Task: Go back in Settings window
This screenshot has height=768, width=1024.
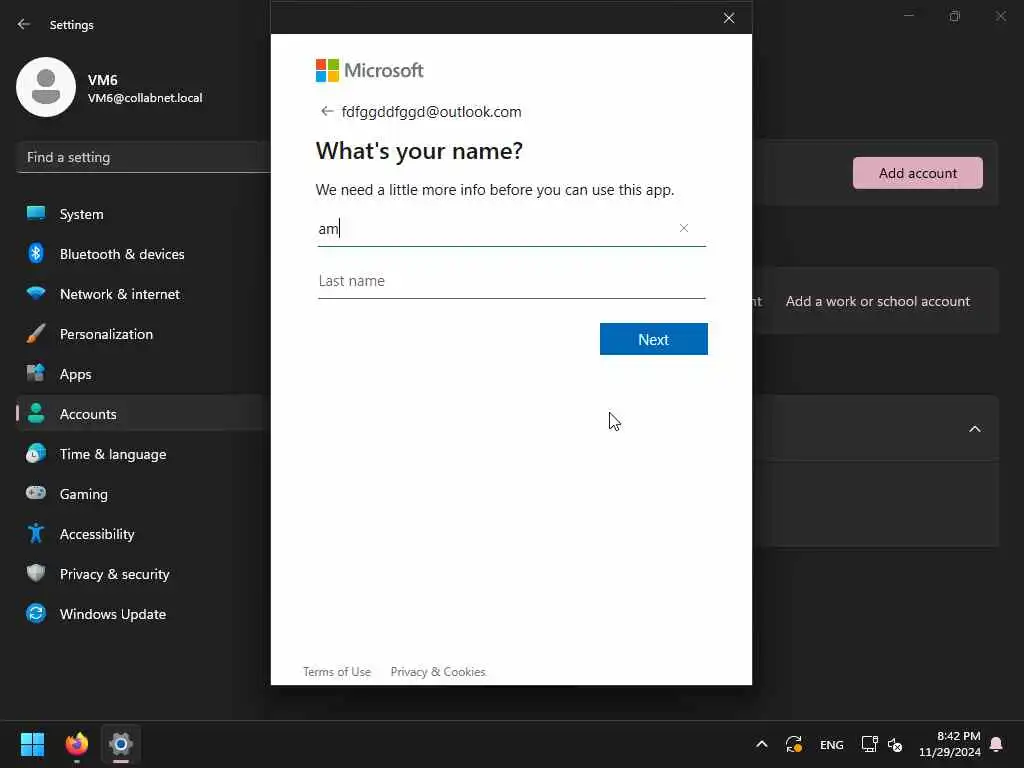Action: 24,24
